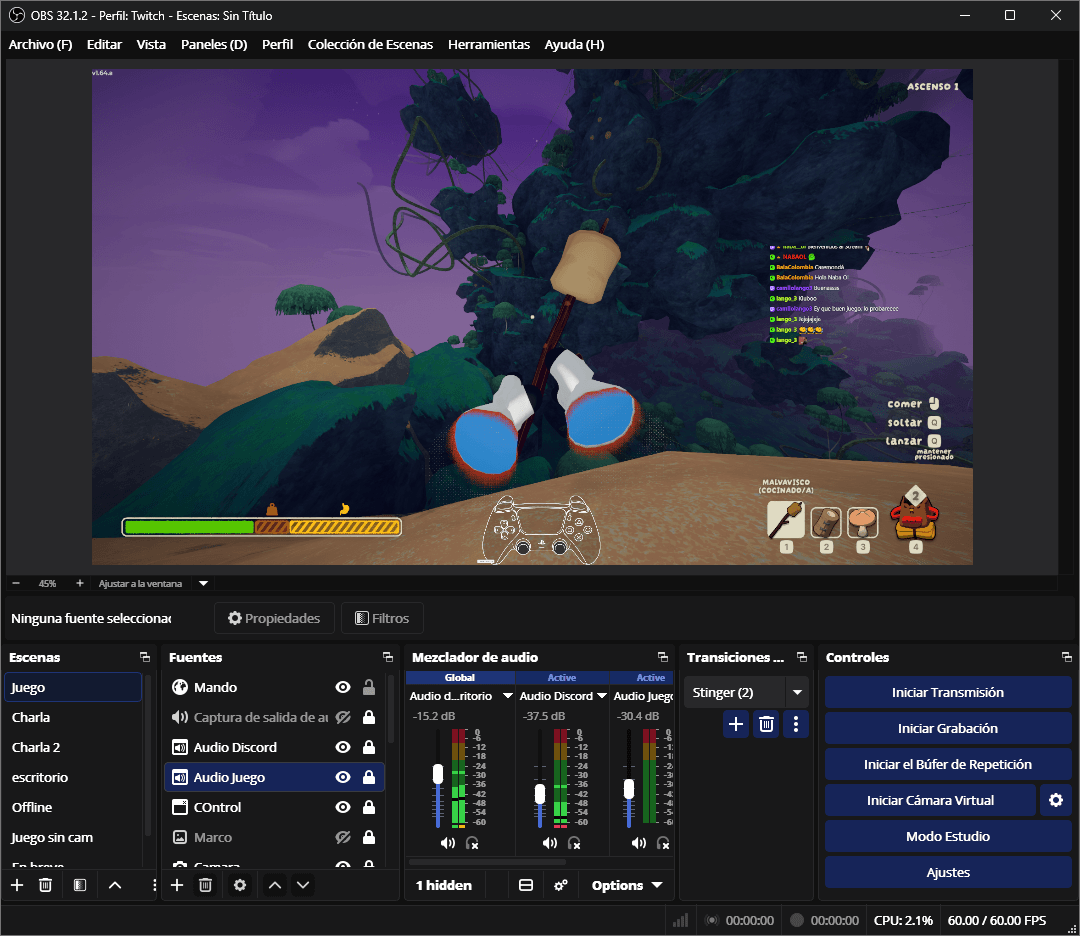Pop out the Controles dock panel

(x=1067, y=657)
